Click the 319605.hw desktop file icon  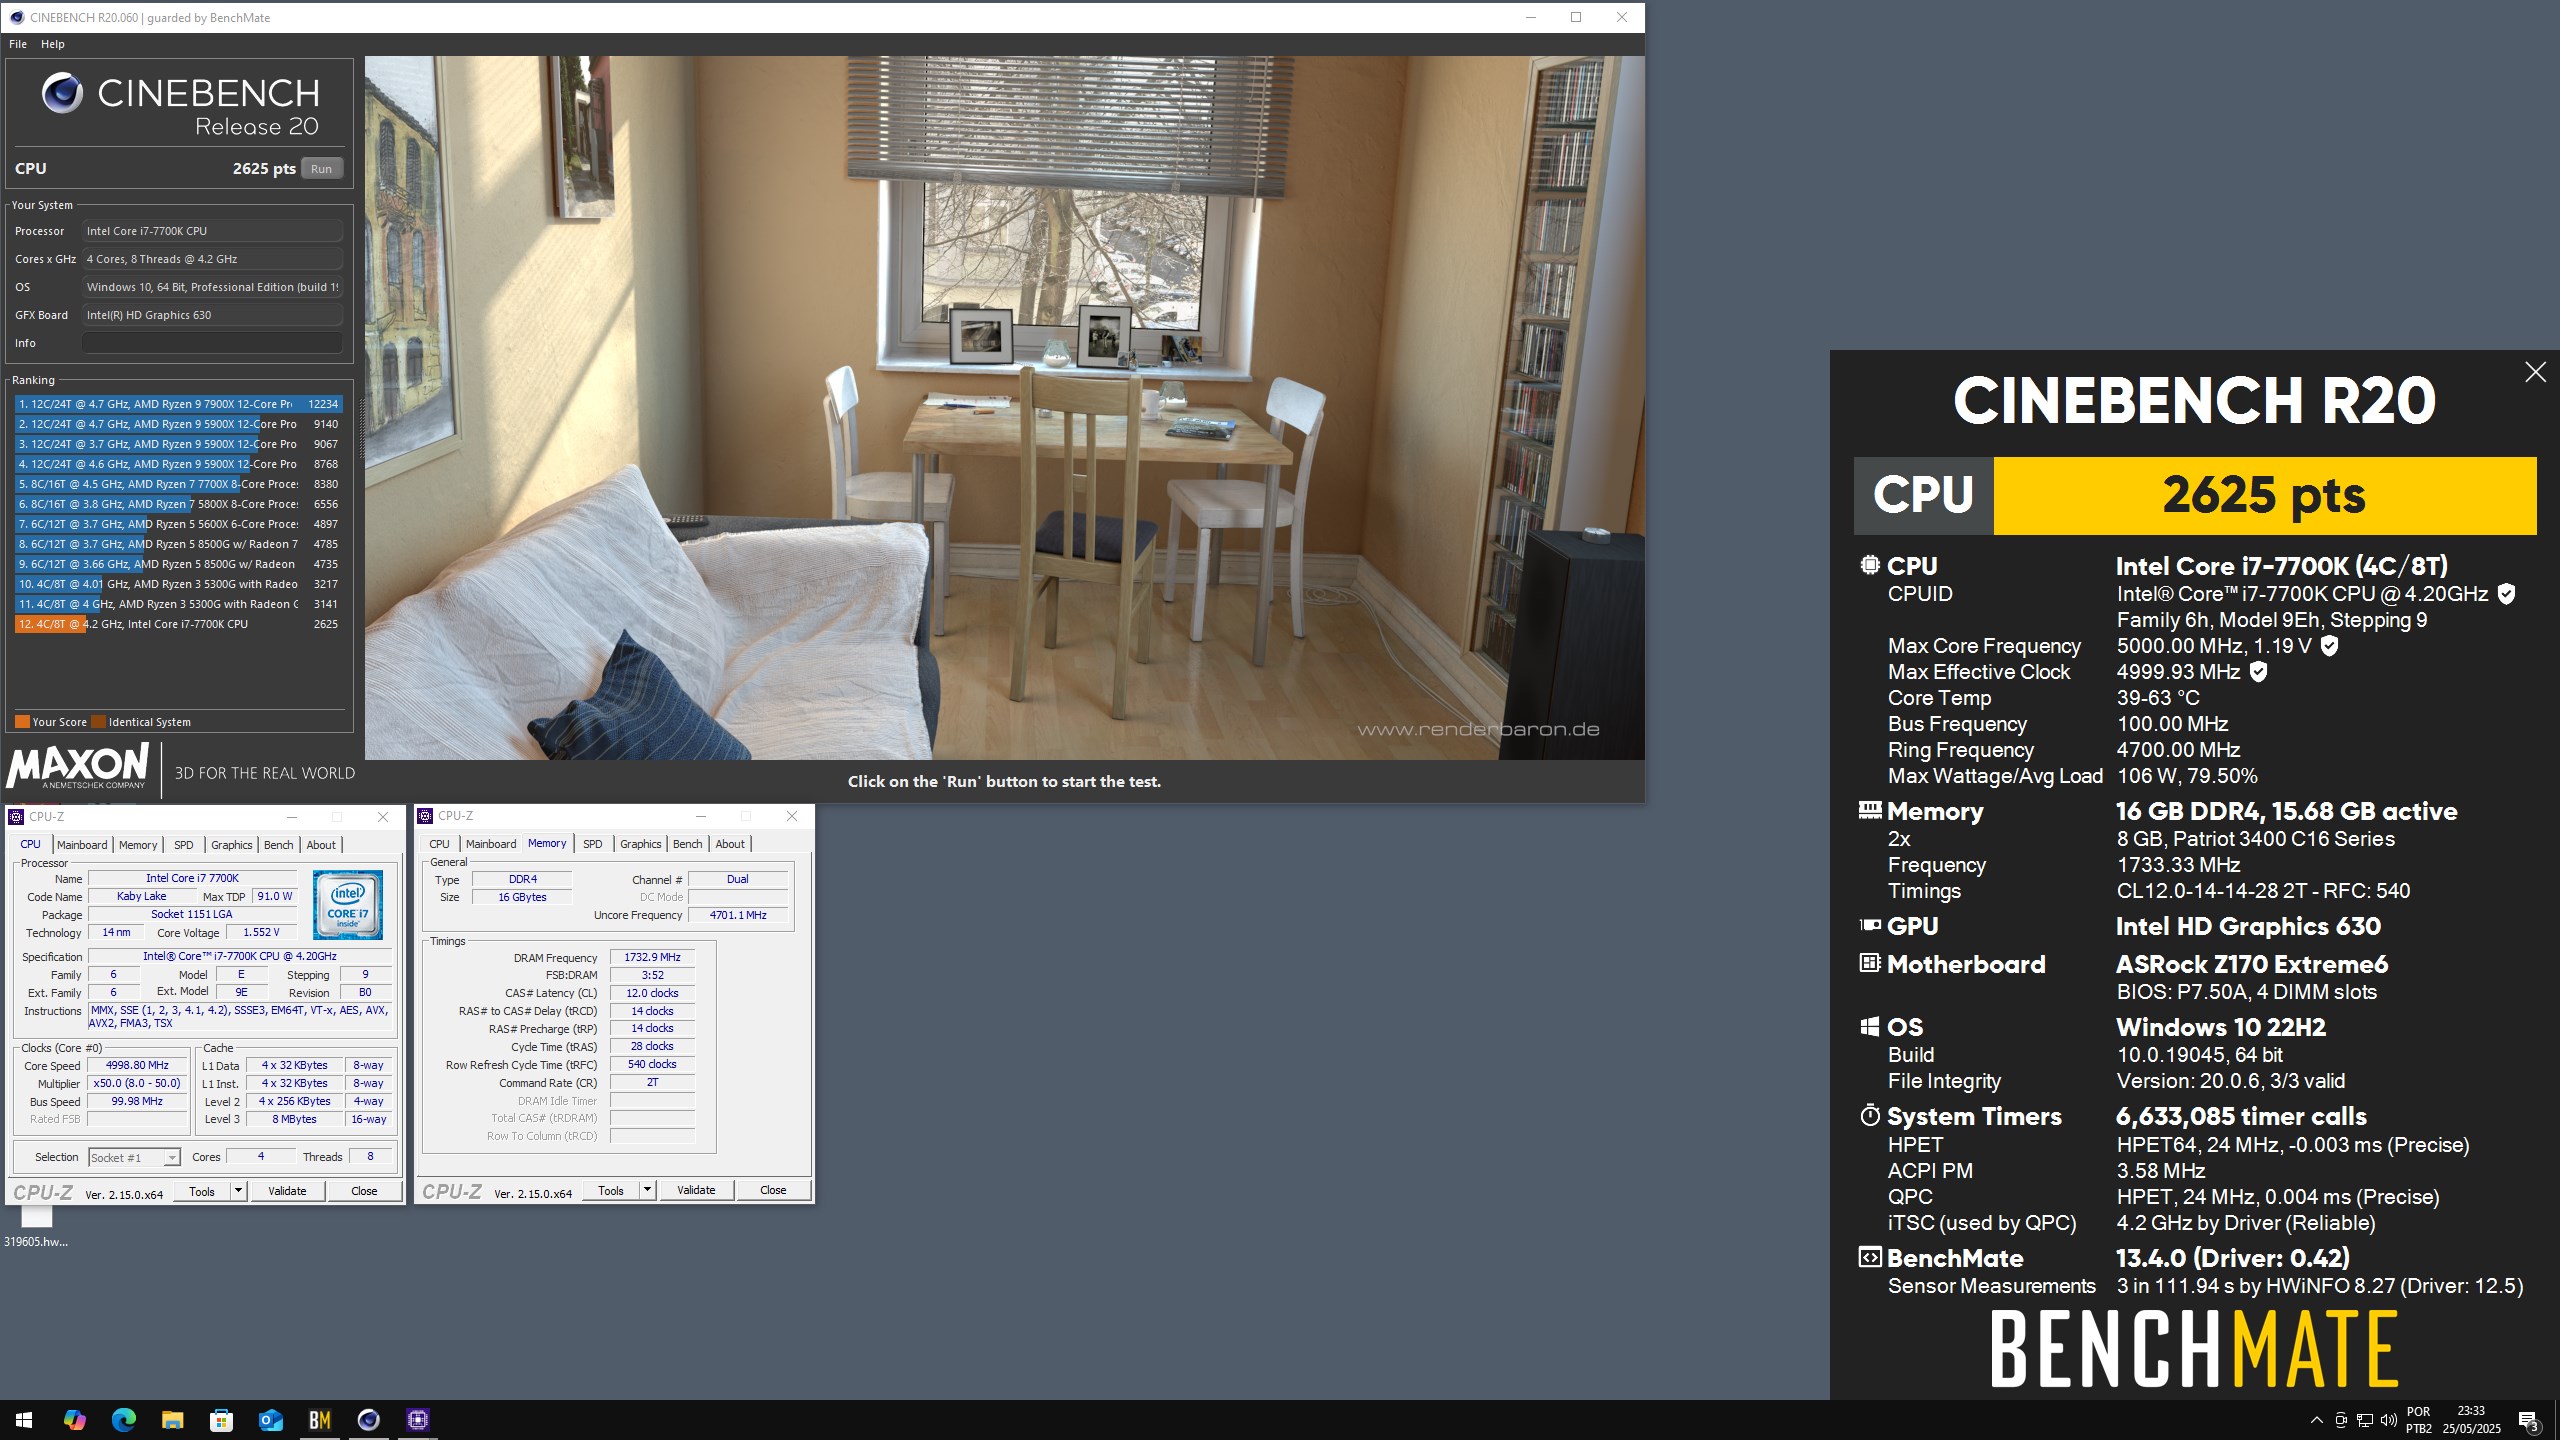[36, 1227]
